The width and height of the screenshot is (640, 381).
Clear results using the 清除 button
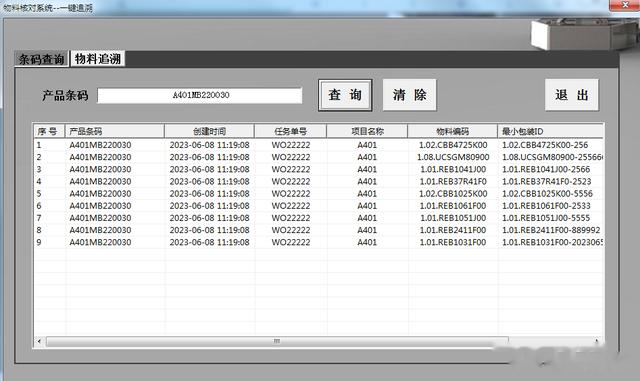[409, 95]
